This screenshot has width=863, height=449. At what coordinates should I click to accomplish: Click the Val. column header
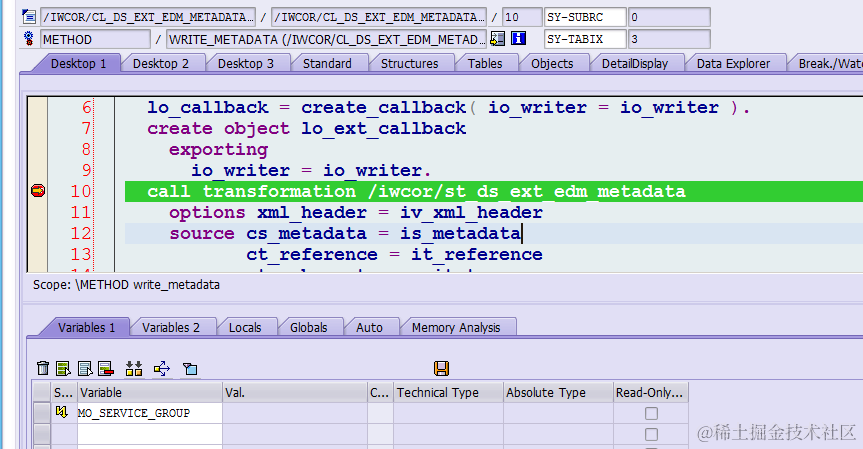(x=295, y=392)
